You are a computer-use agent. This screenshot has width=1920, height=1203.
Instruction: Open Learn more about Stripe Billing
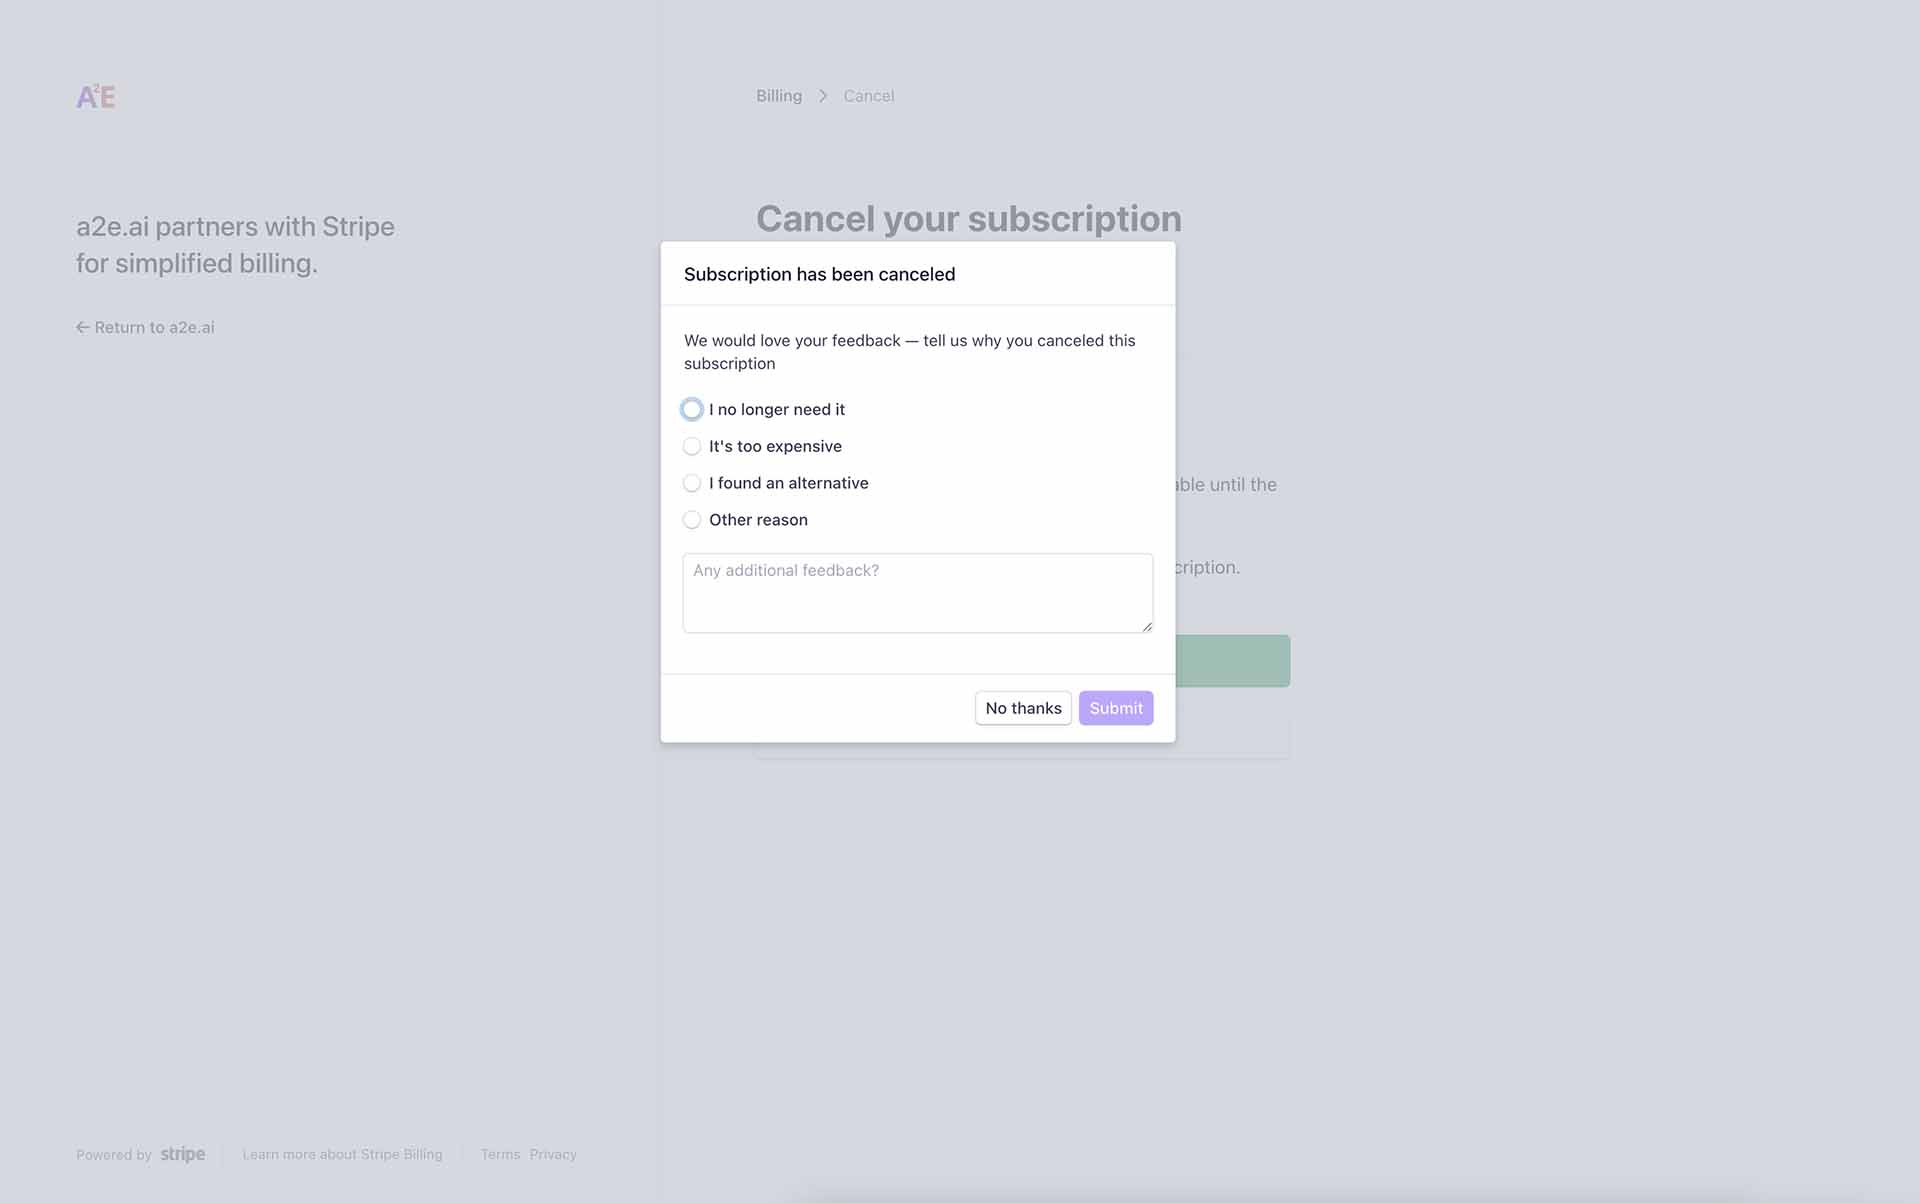pos(342,1154)
